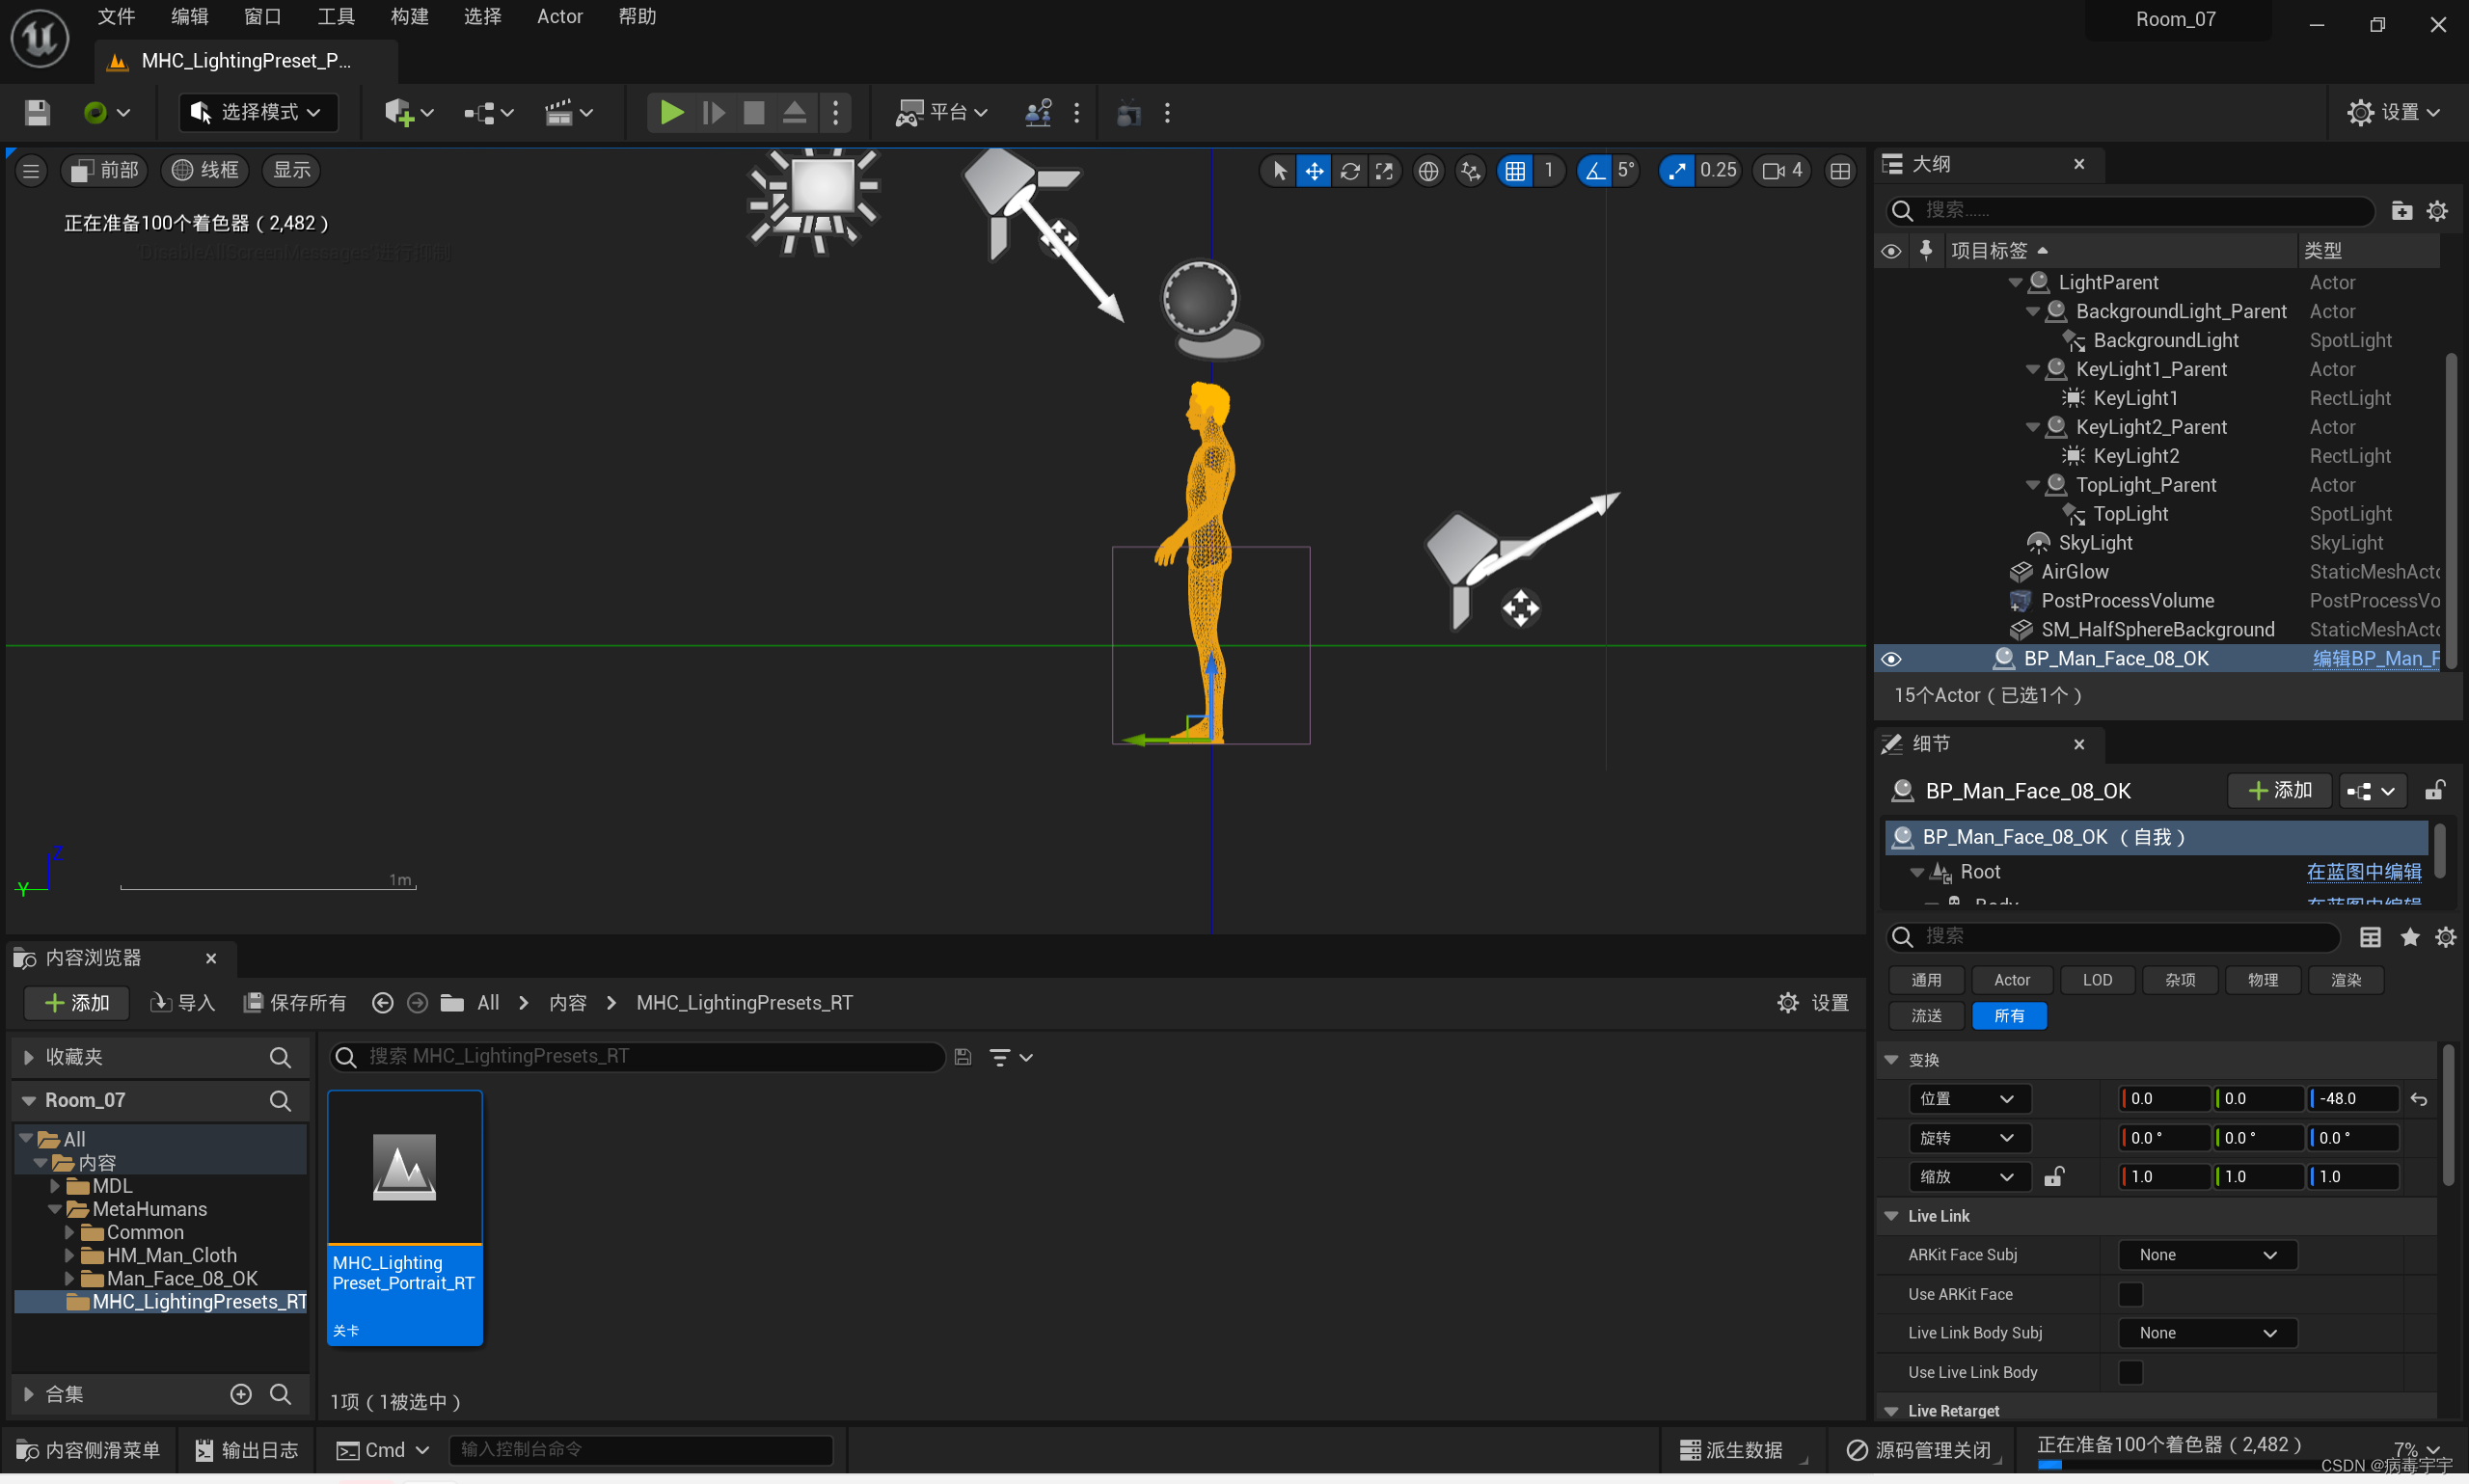2469x1484 pixels.
Task: Select the rotate transform tool in viewport
Action: [x=1349, y=171]
